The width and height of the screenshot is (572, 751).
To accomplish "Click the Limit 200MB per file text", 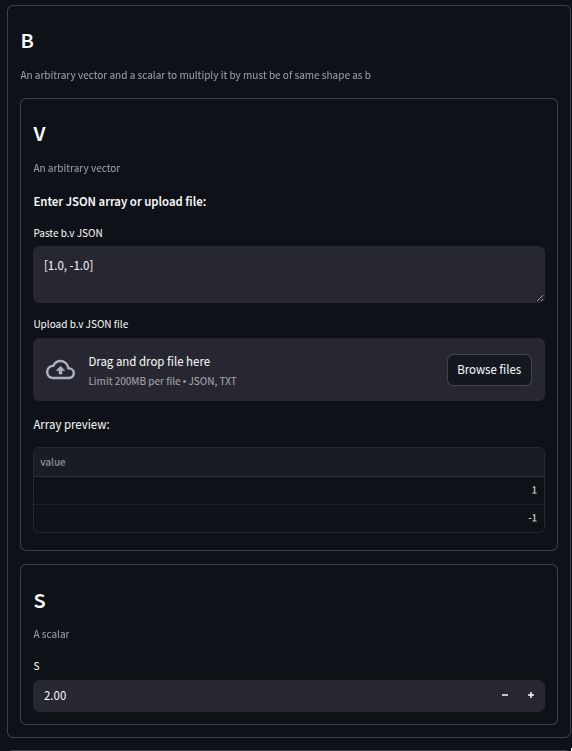I will tap(162, 381).
